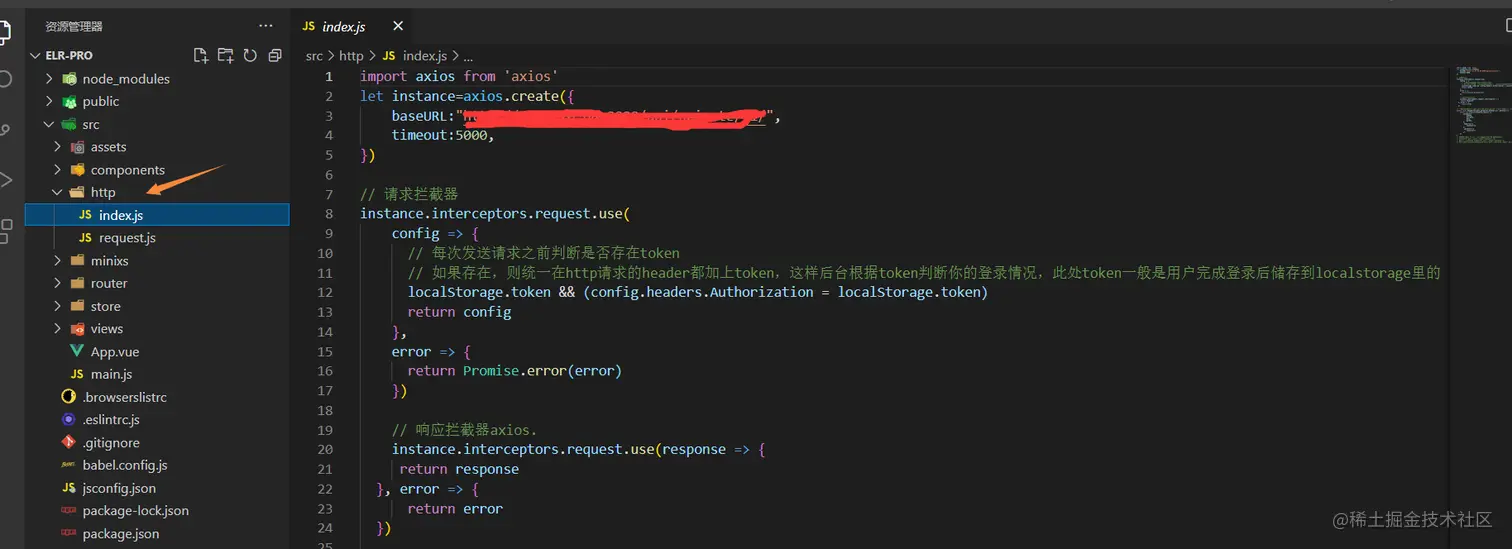The width and height of the screenshot is (1512, 549).
Task: Click line number 8 in the gutter
Action: coord(329,214)
